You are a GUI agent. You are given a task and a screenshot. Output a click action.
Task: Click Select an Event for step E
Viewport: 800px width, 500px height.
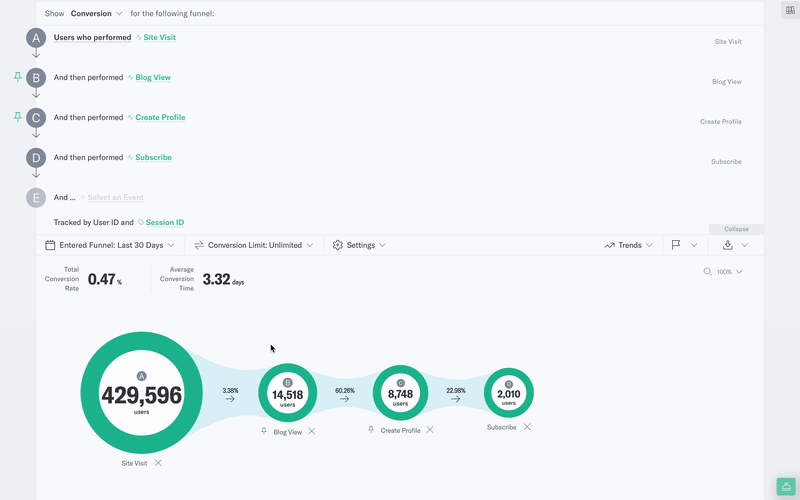115,197
